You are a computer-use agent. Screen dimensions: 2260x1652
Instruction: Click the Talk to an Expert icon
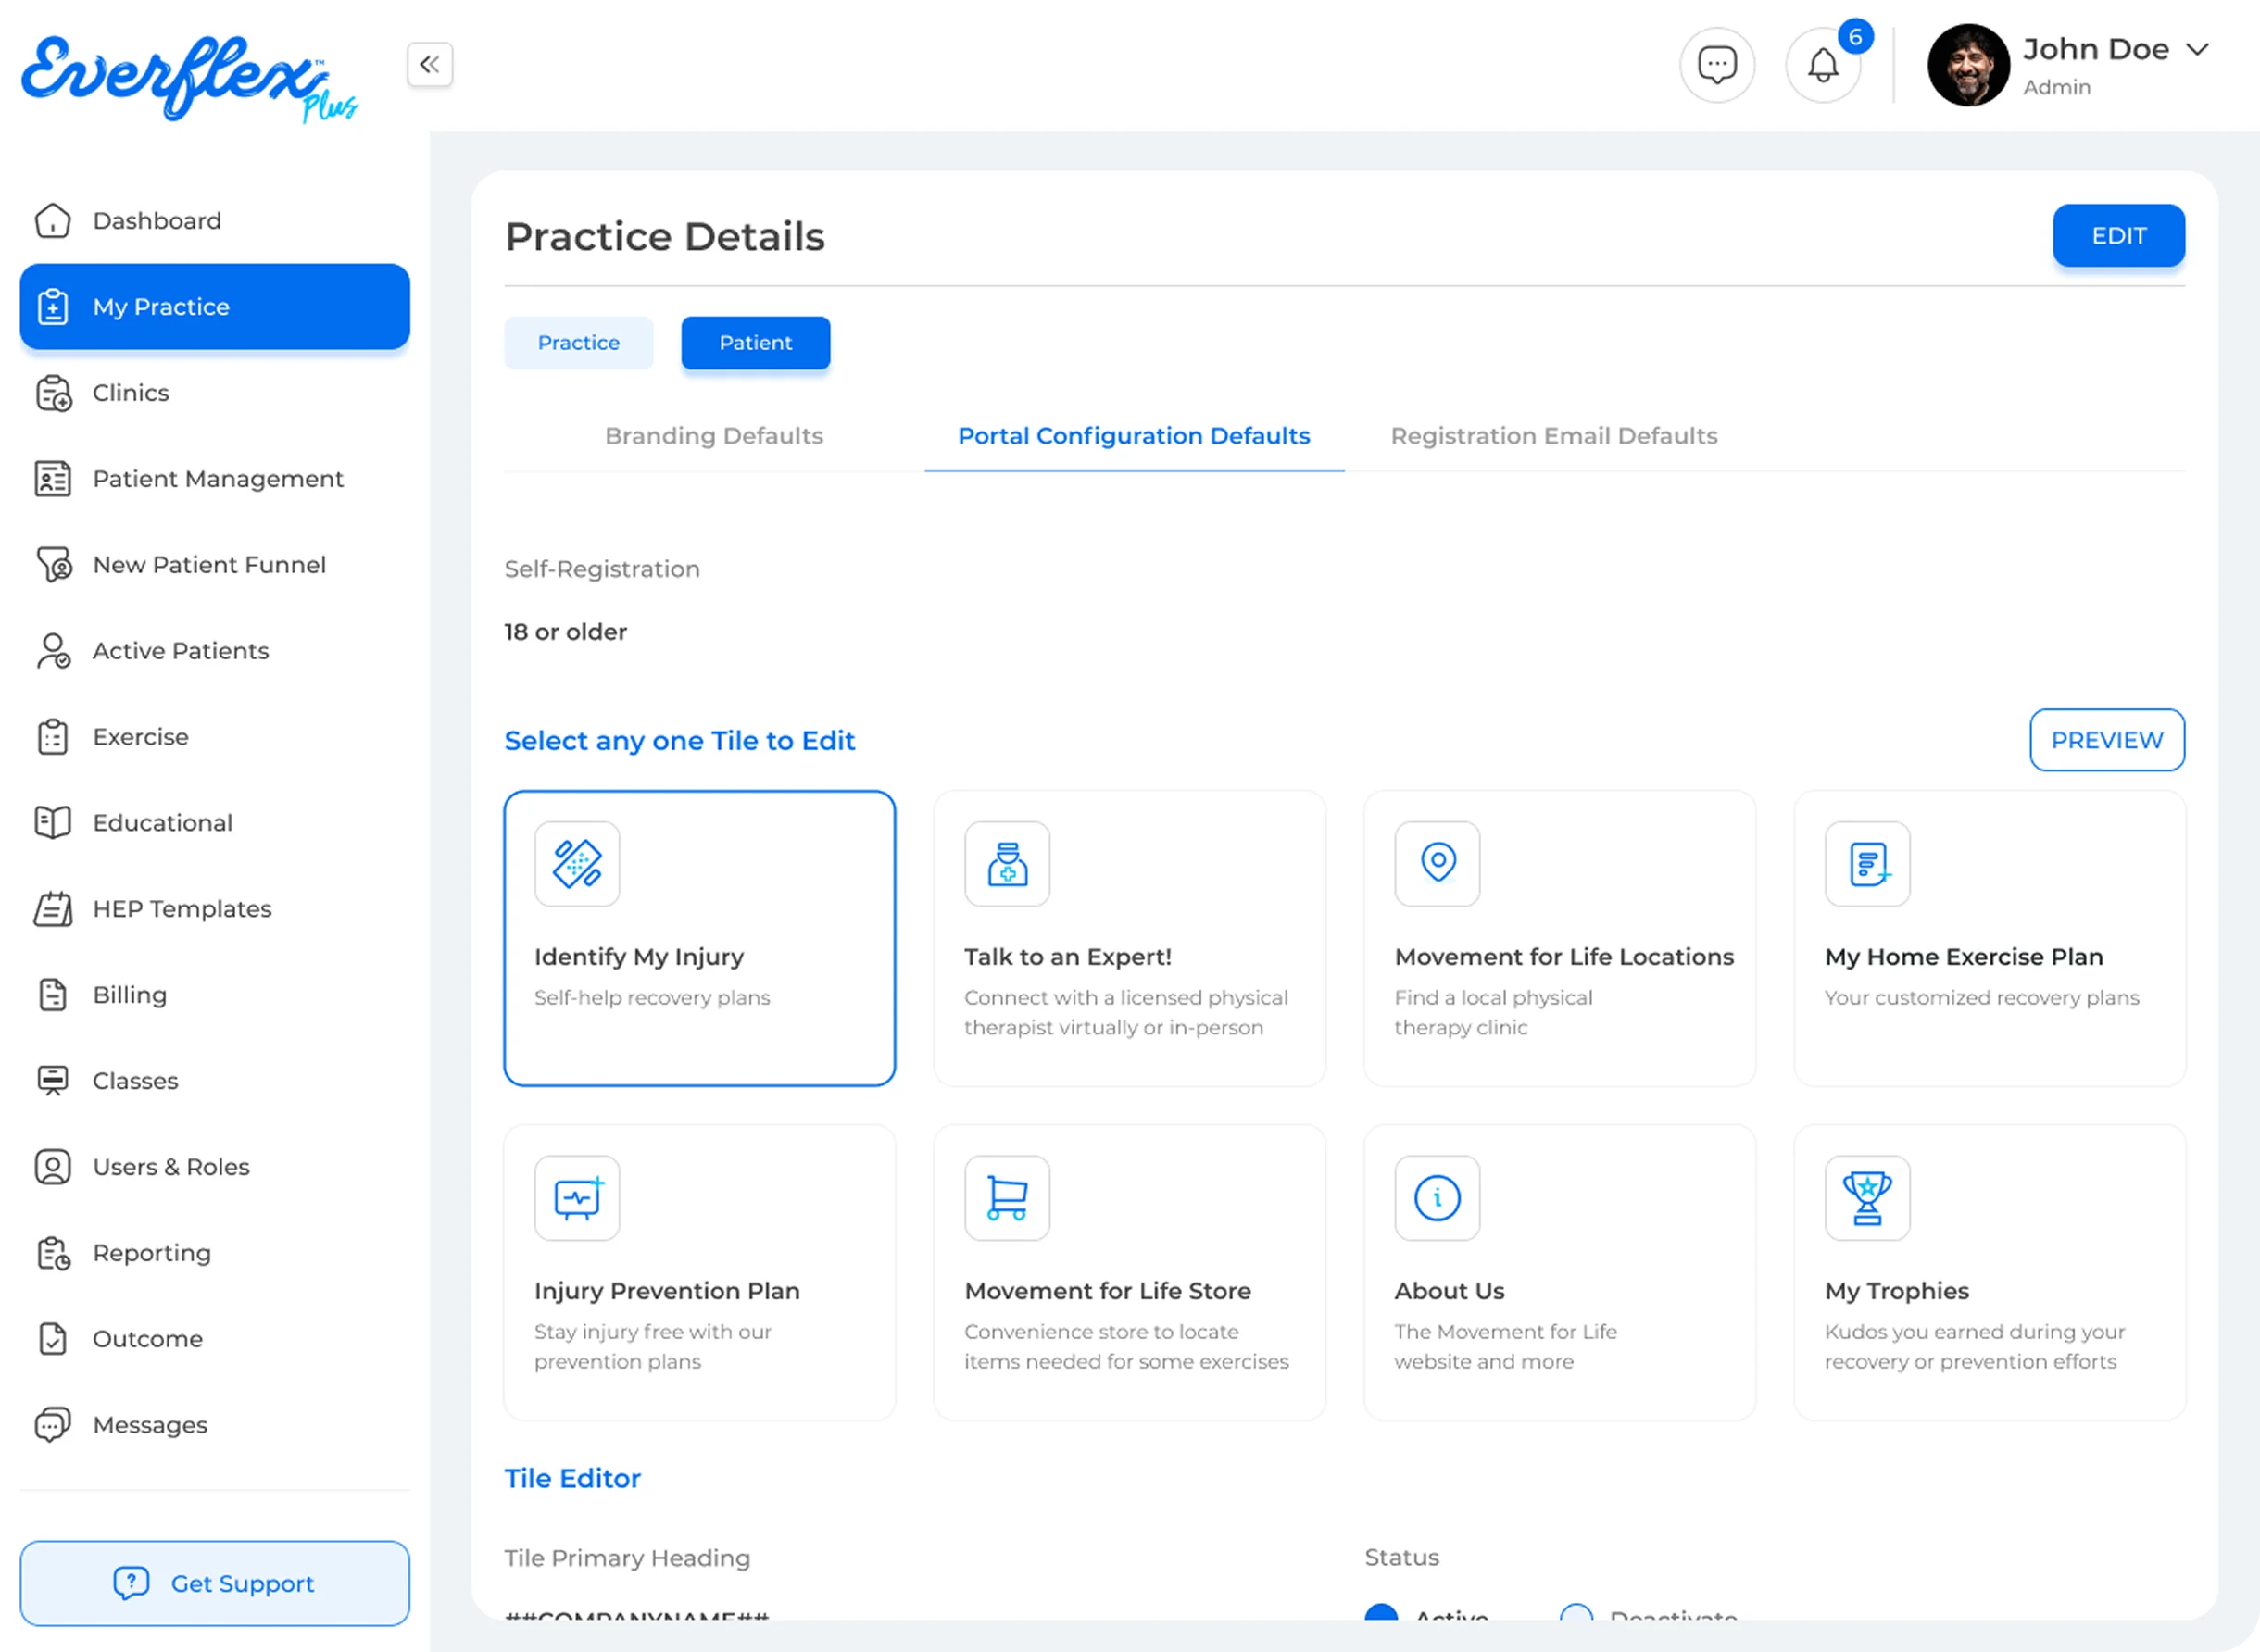[x=1007, y=864]
